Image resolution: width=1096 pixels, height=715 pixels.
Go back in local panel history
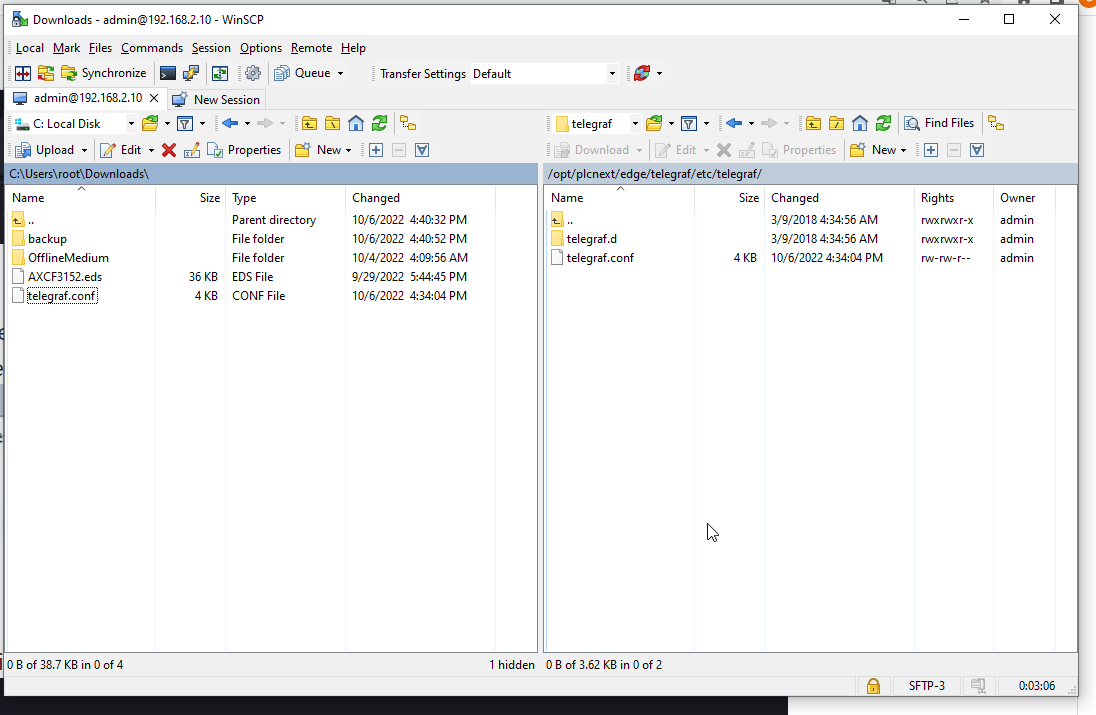[230, 124]
